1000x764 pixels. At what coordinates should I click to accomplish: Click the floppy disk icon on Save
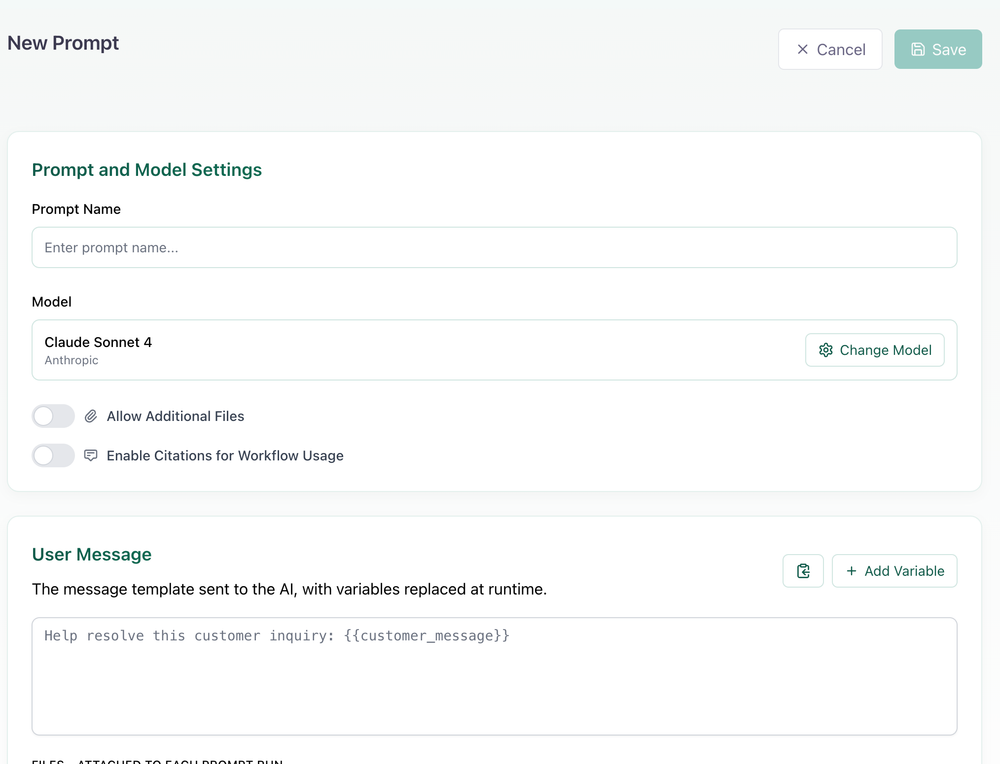pyautogui.click(x=918, y=49)
